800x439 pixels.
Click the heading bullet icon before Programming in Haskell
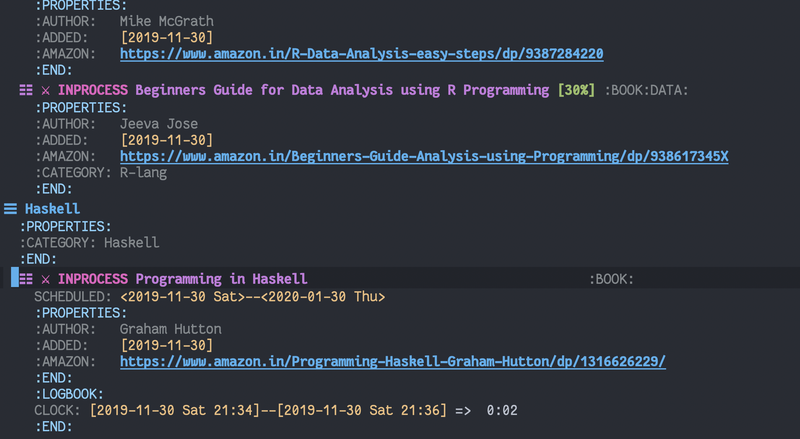(x=26, y=279)
